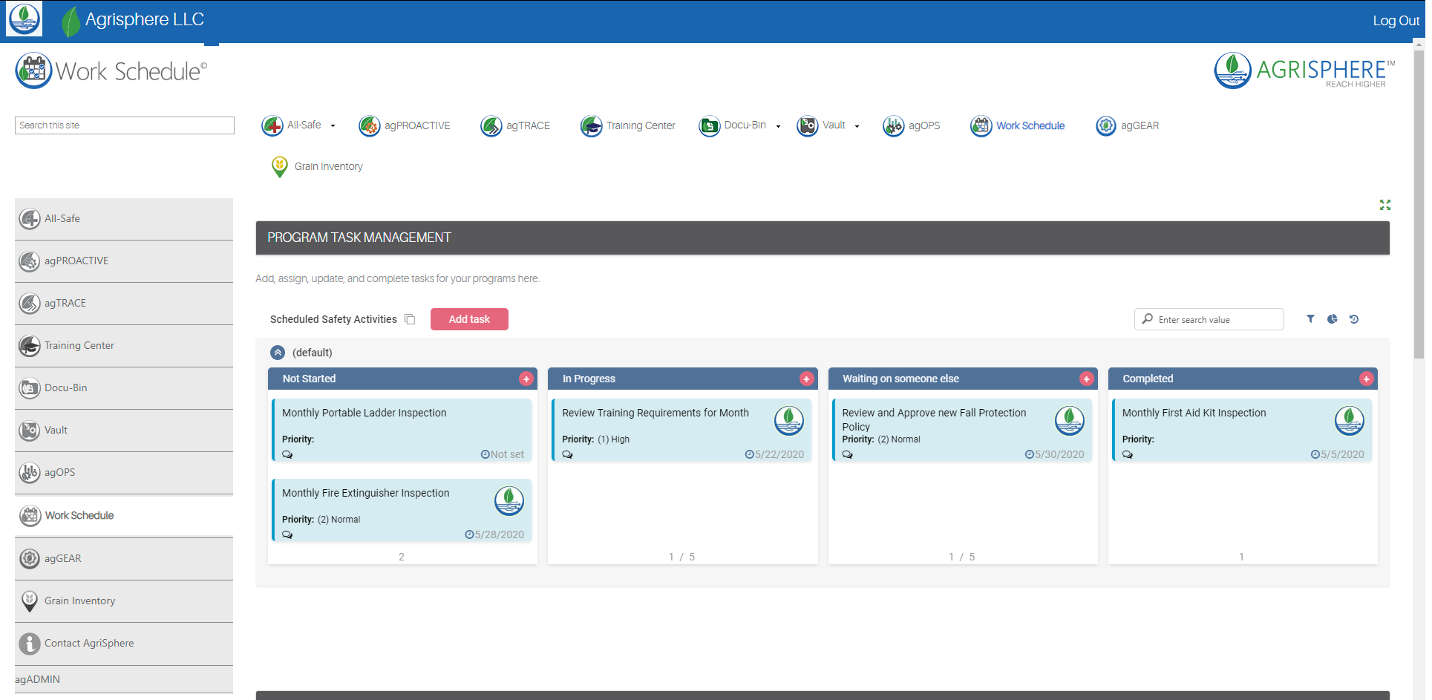The height and width of the screenshot is (700, 1432).
Task: Open Contact AgriSphere in the left sidebar
Action: [124, 643]
